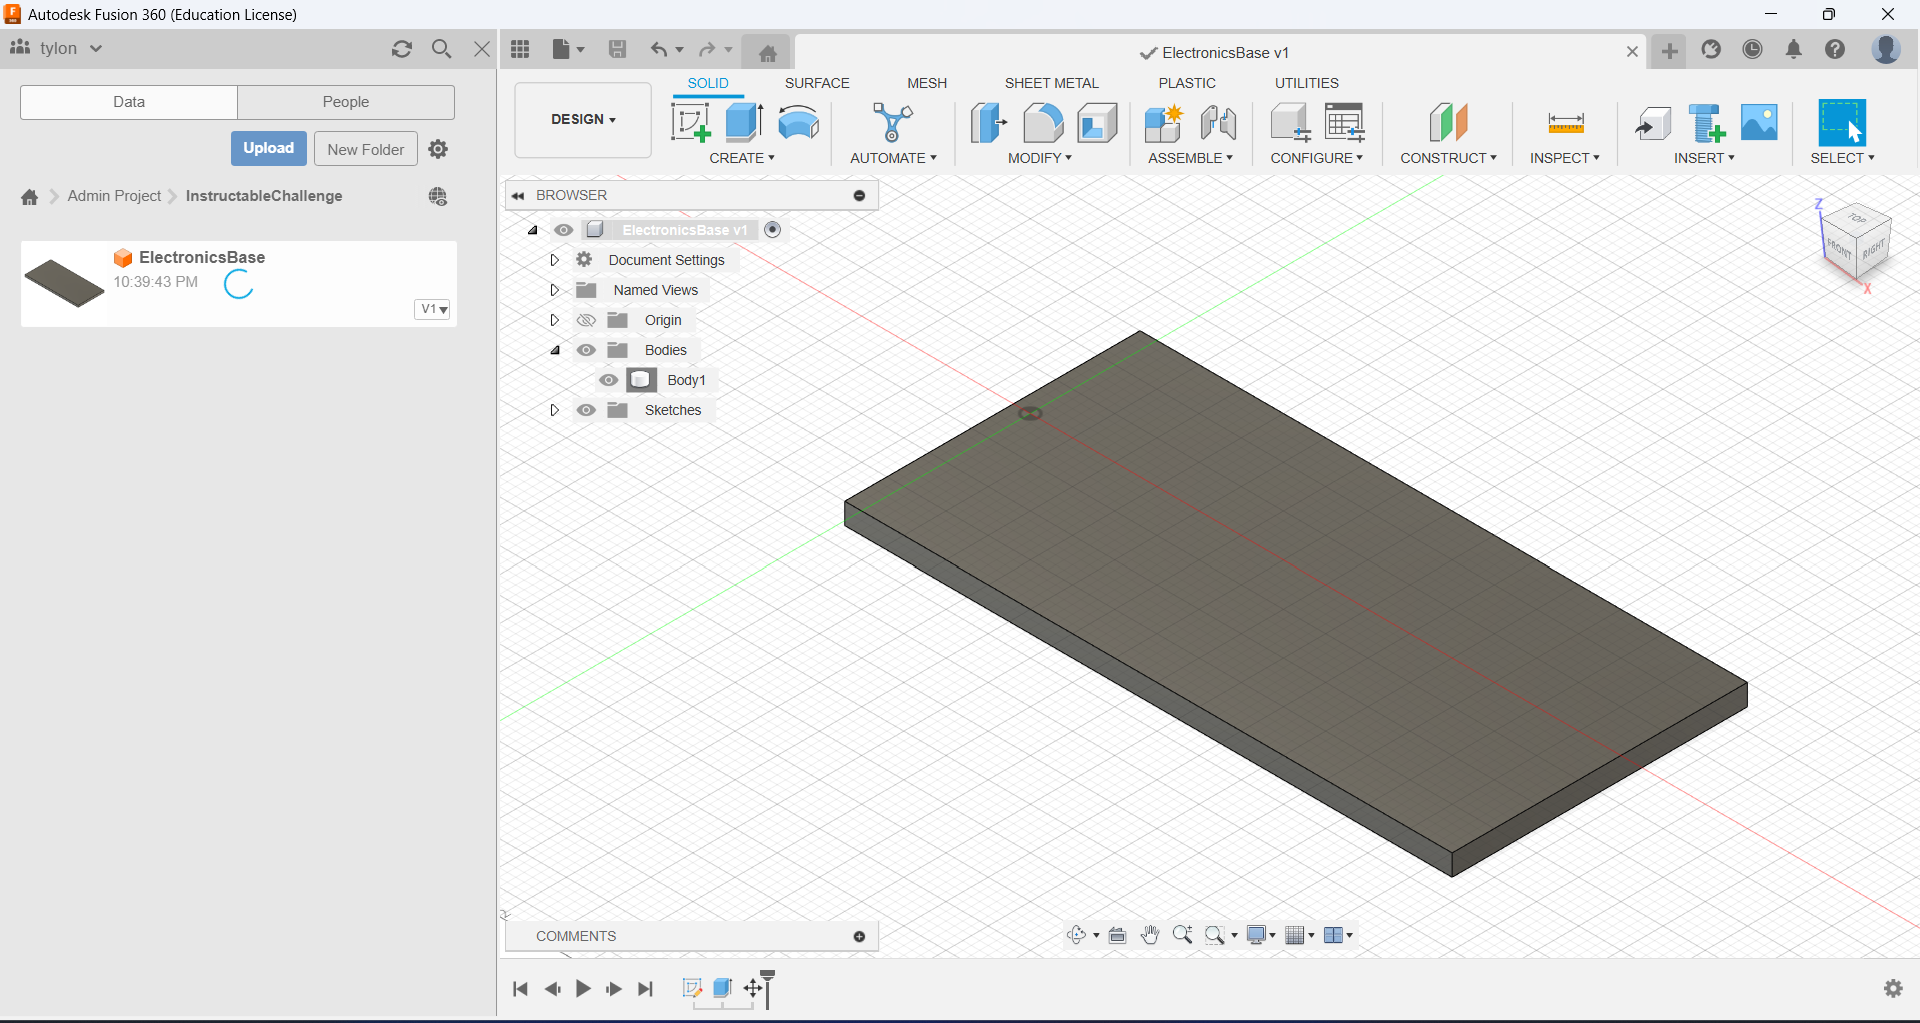Switch to the UTILITIES tab

coord(1307,83)
